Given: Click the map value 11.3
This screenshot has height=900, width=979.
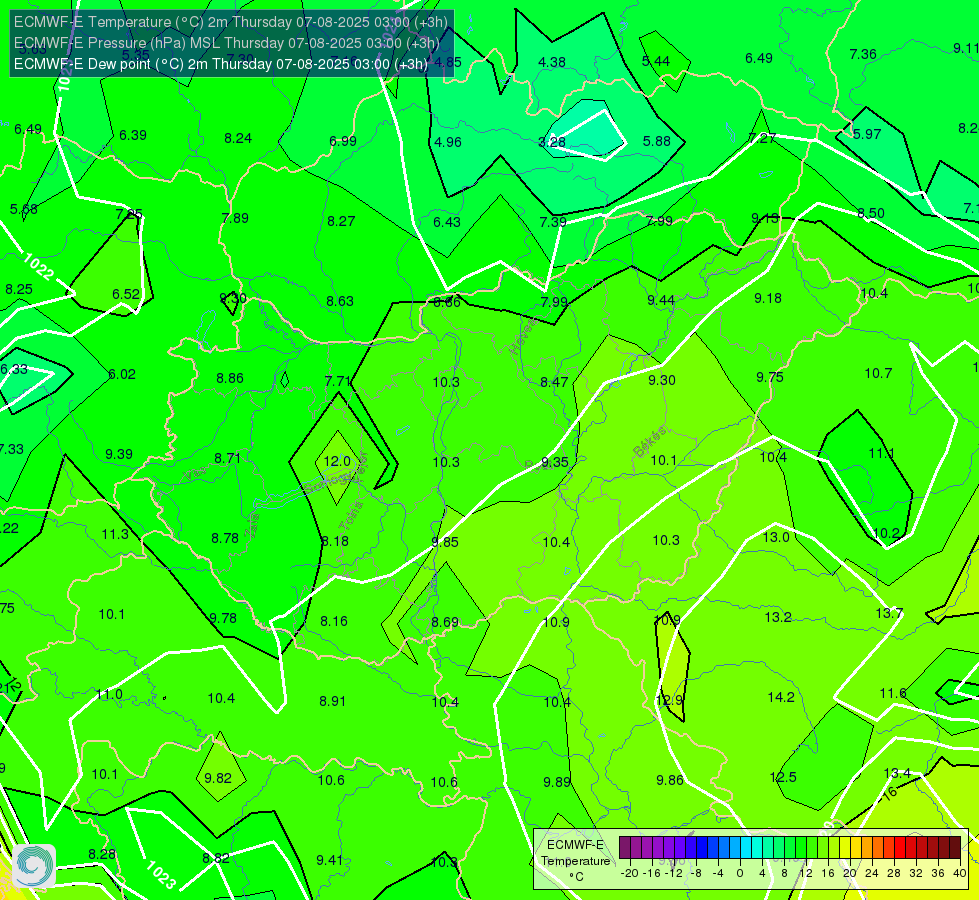Looking at the screenshot, I should 115,535.
